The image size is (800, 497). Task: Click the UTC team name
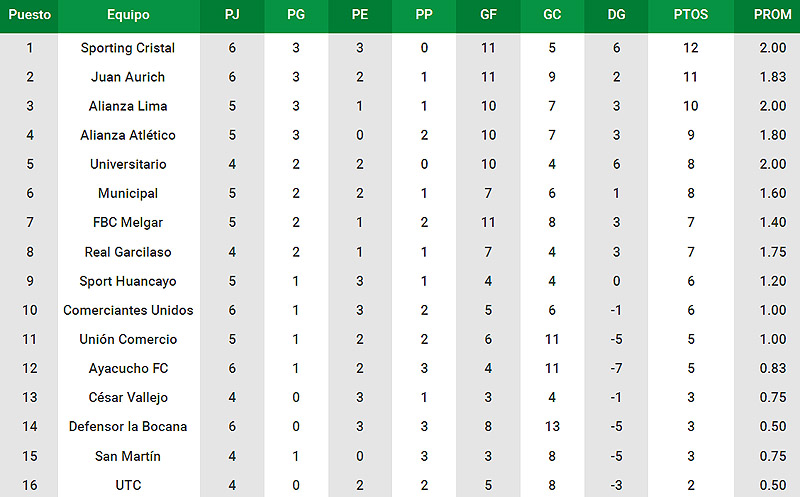pos(128,485)
